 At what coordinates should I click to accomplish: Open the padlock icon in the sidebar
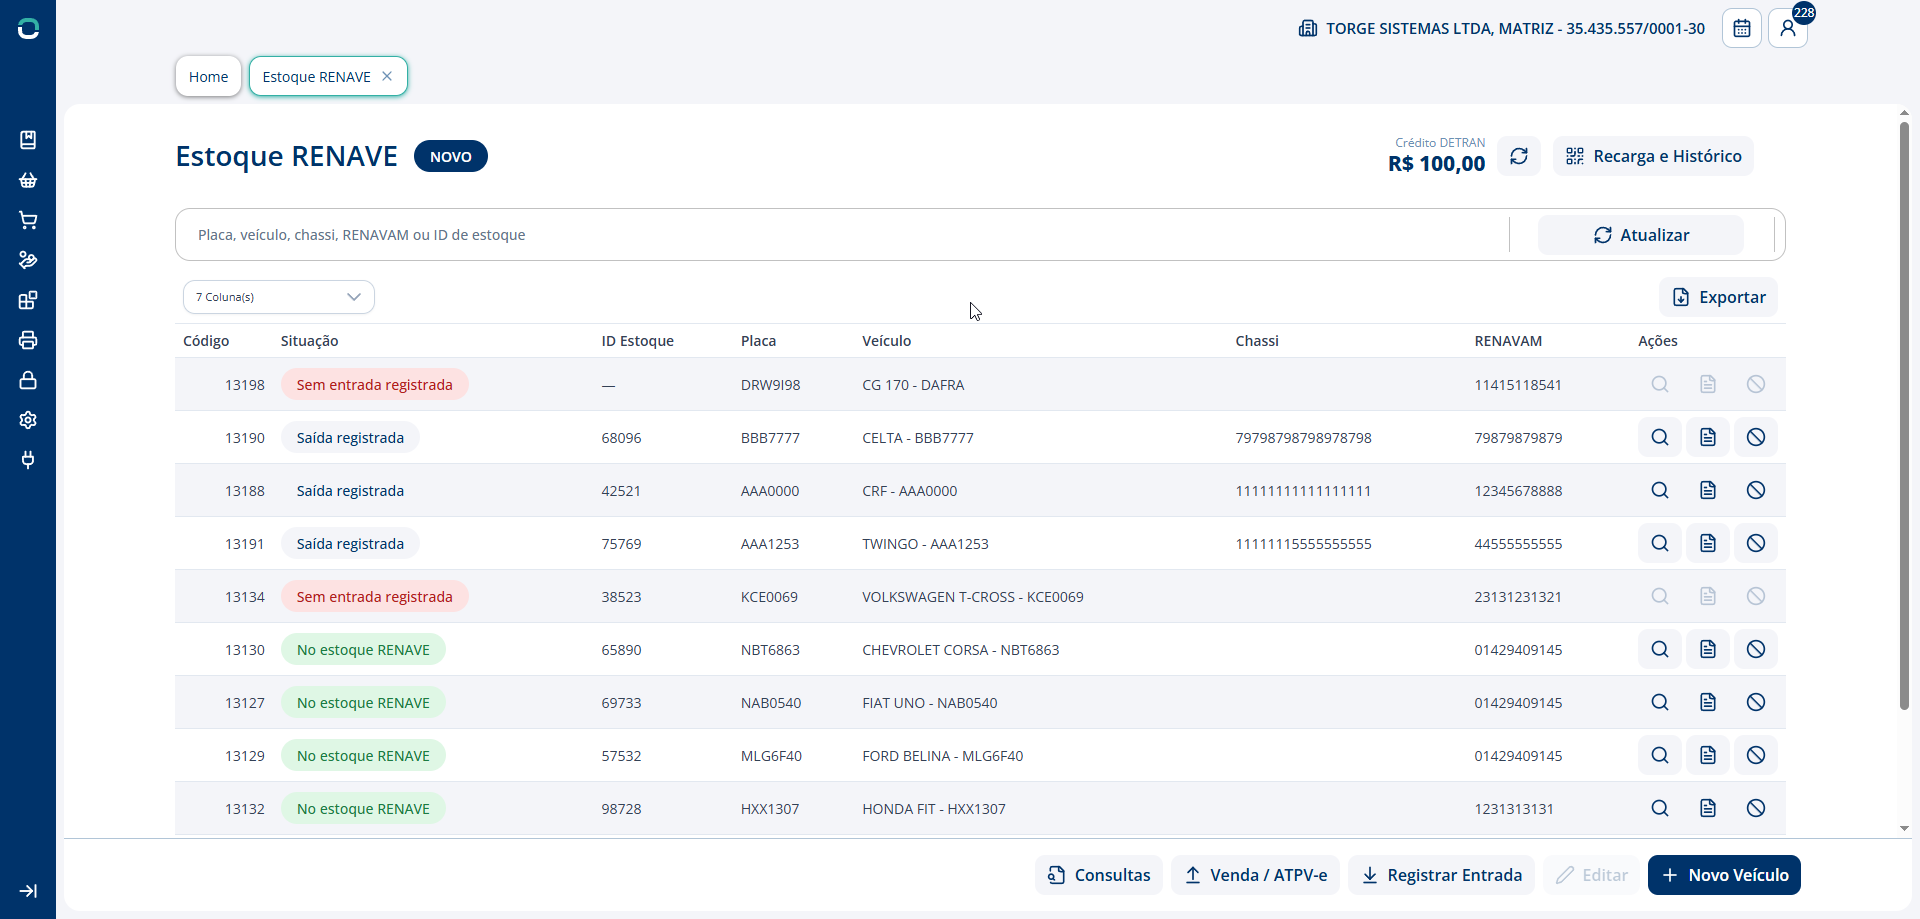[28, 380]
